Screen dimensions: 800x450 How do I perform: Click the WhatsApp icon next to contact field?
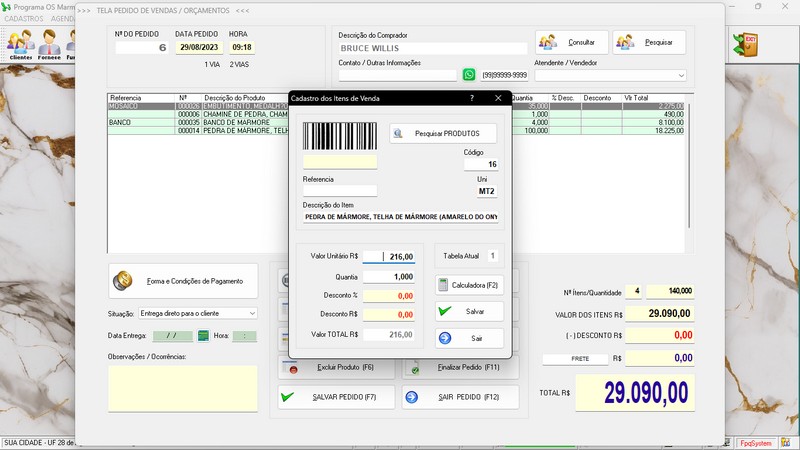(468, 75)
